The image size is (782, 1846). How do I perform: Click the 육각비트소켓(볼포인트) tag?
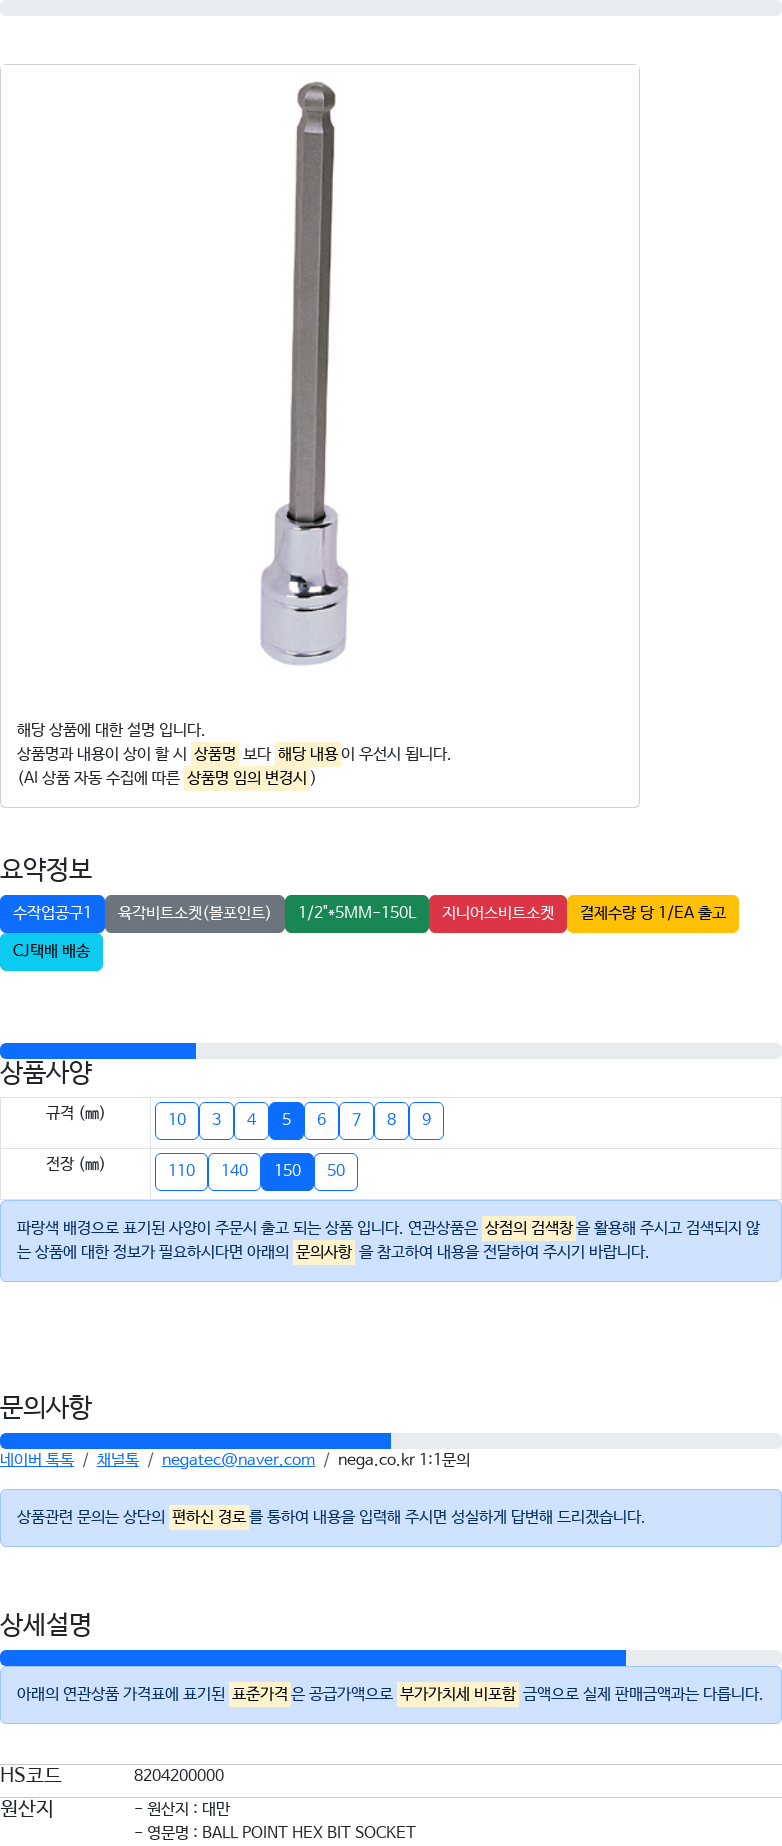(195, 913)
